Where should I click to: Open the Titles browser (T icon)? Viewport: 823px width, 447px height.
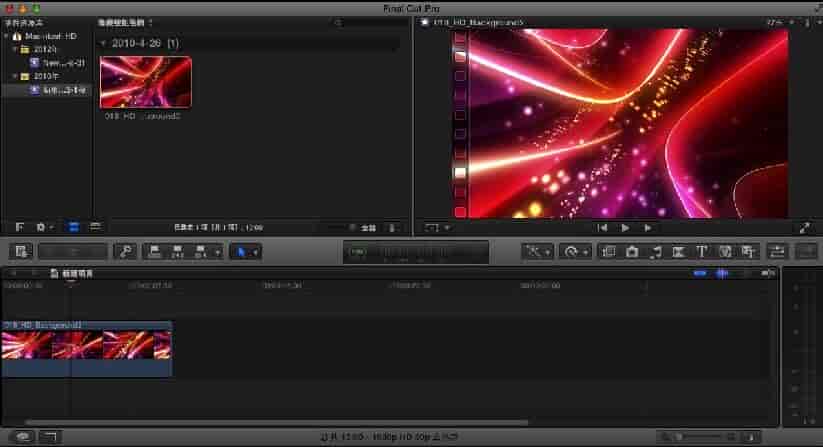coord(702,251)
